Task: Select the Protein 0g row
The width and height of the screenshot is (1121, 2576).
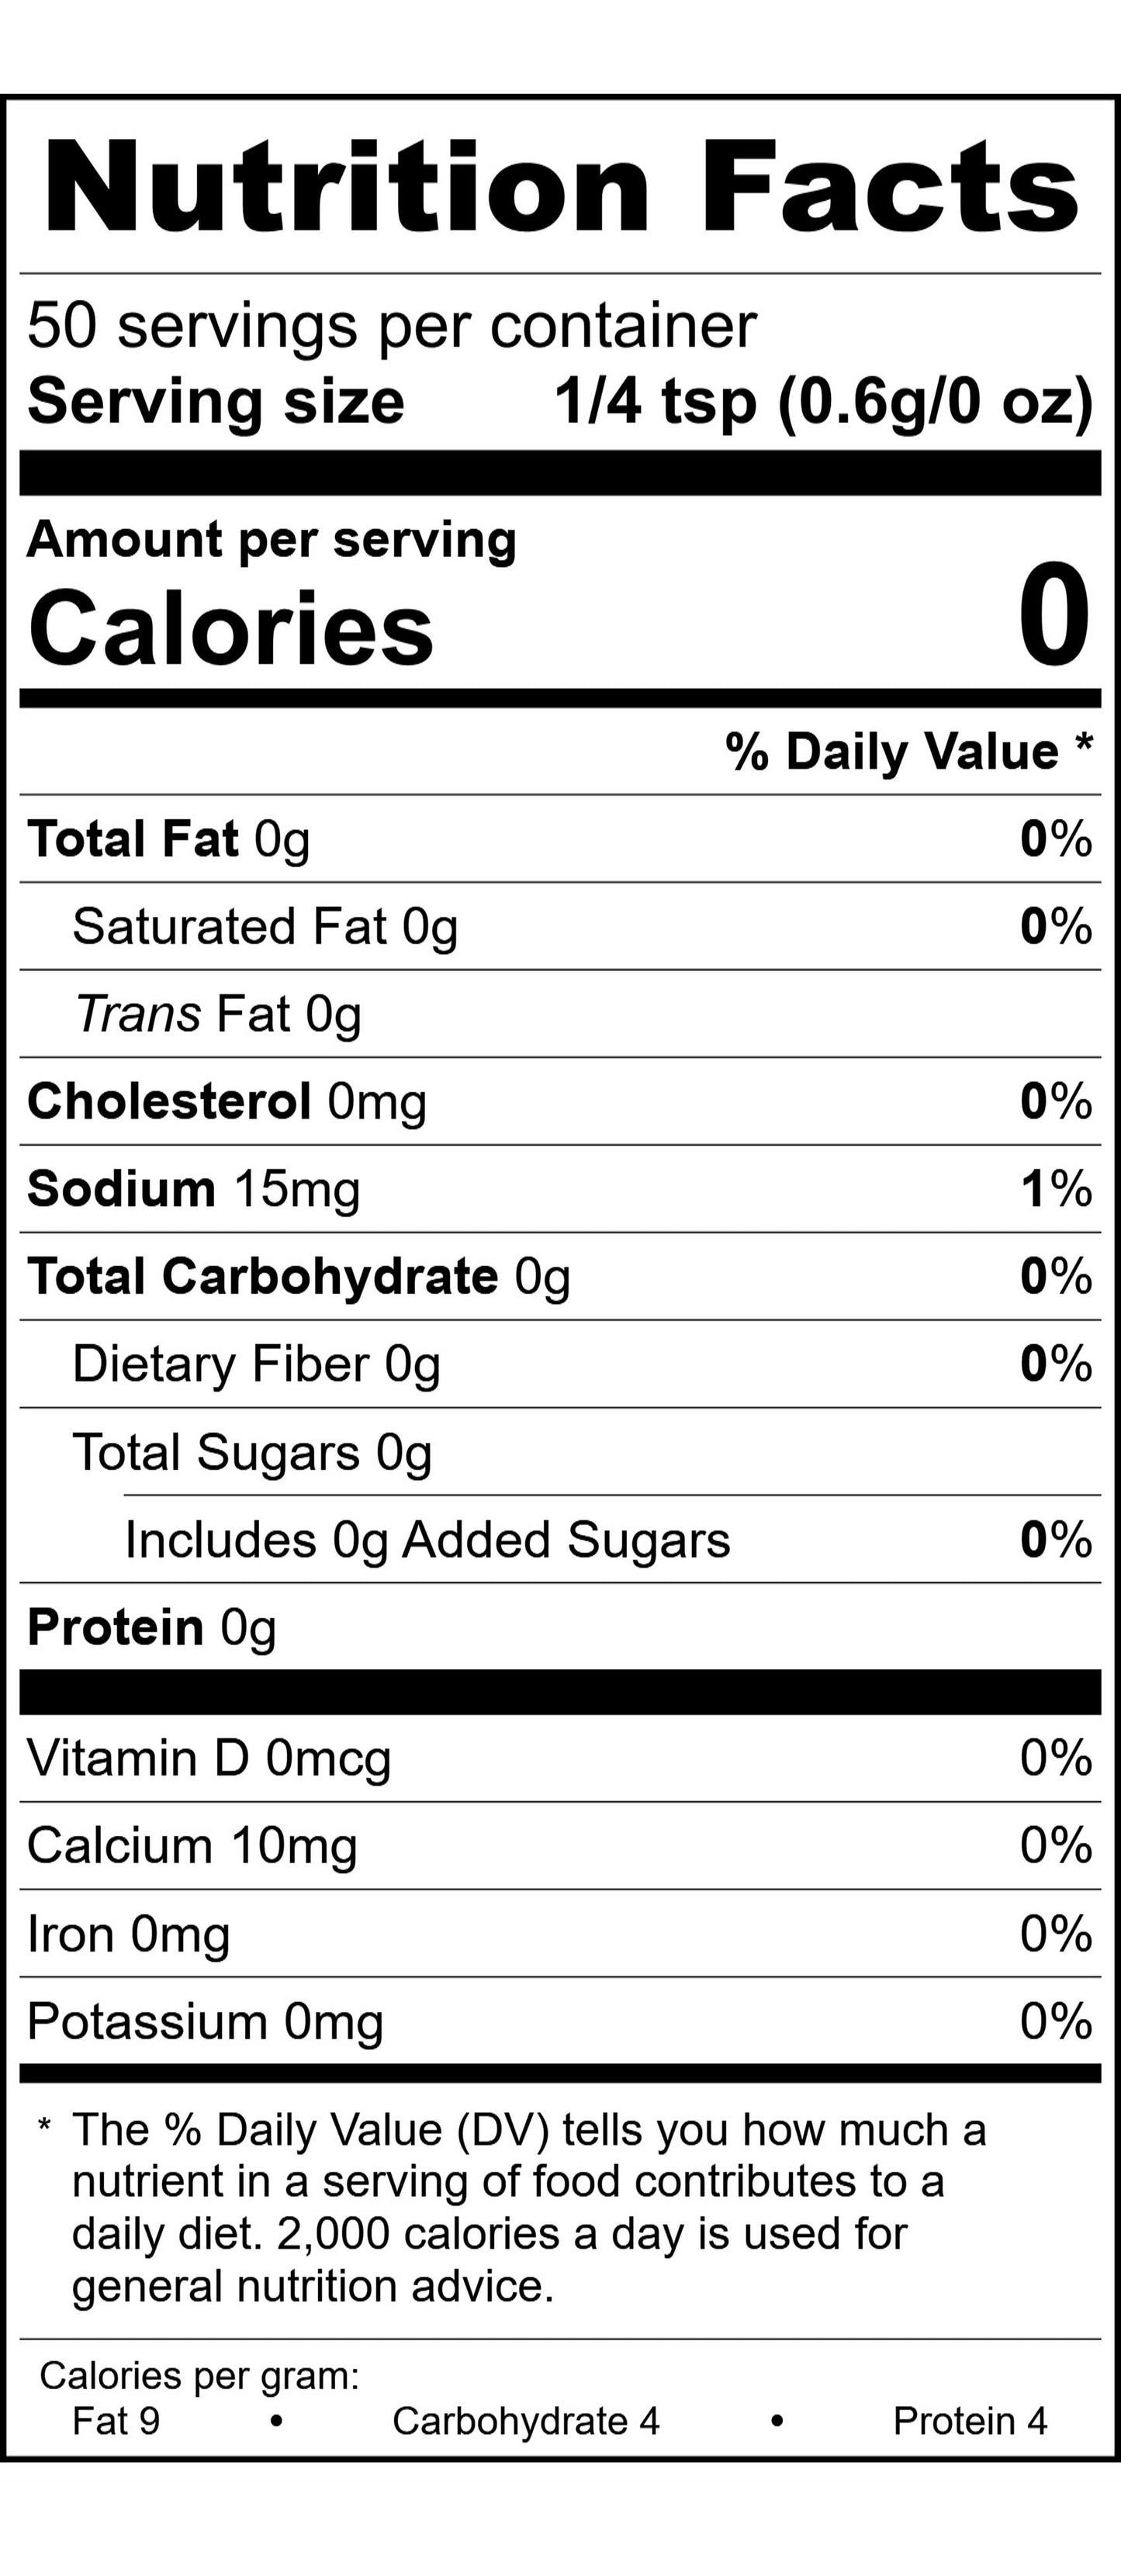Action: [x=152, y=1628]
